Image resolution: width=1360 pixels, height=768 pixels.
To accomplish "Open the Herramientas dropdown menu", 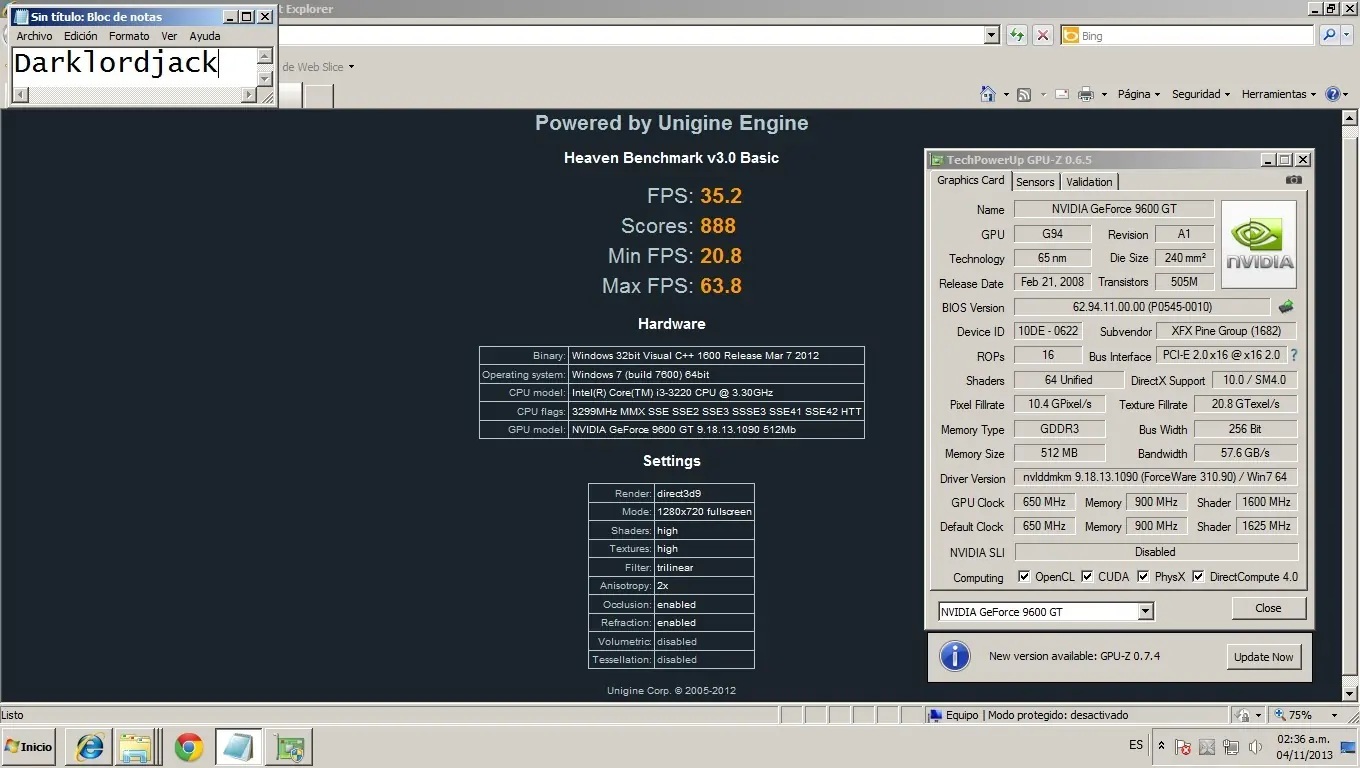I will [1279, 94].
